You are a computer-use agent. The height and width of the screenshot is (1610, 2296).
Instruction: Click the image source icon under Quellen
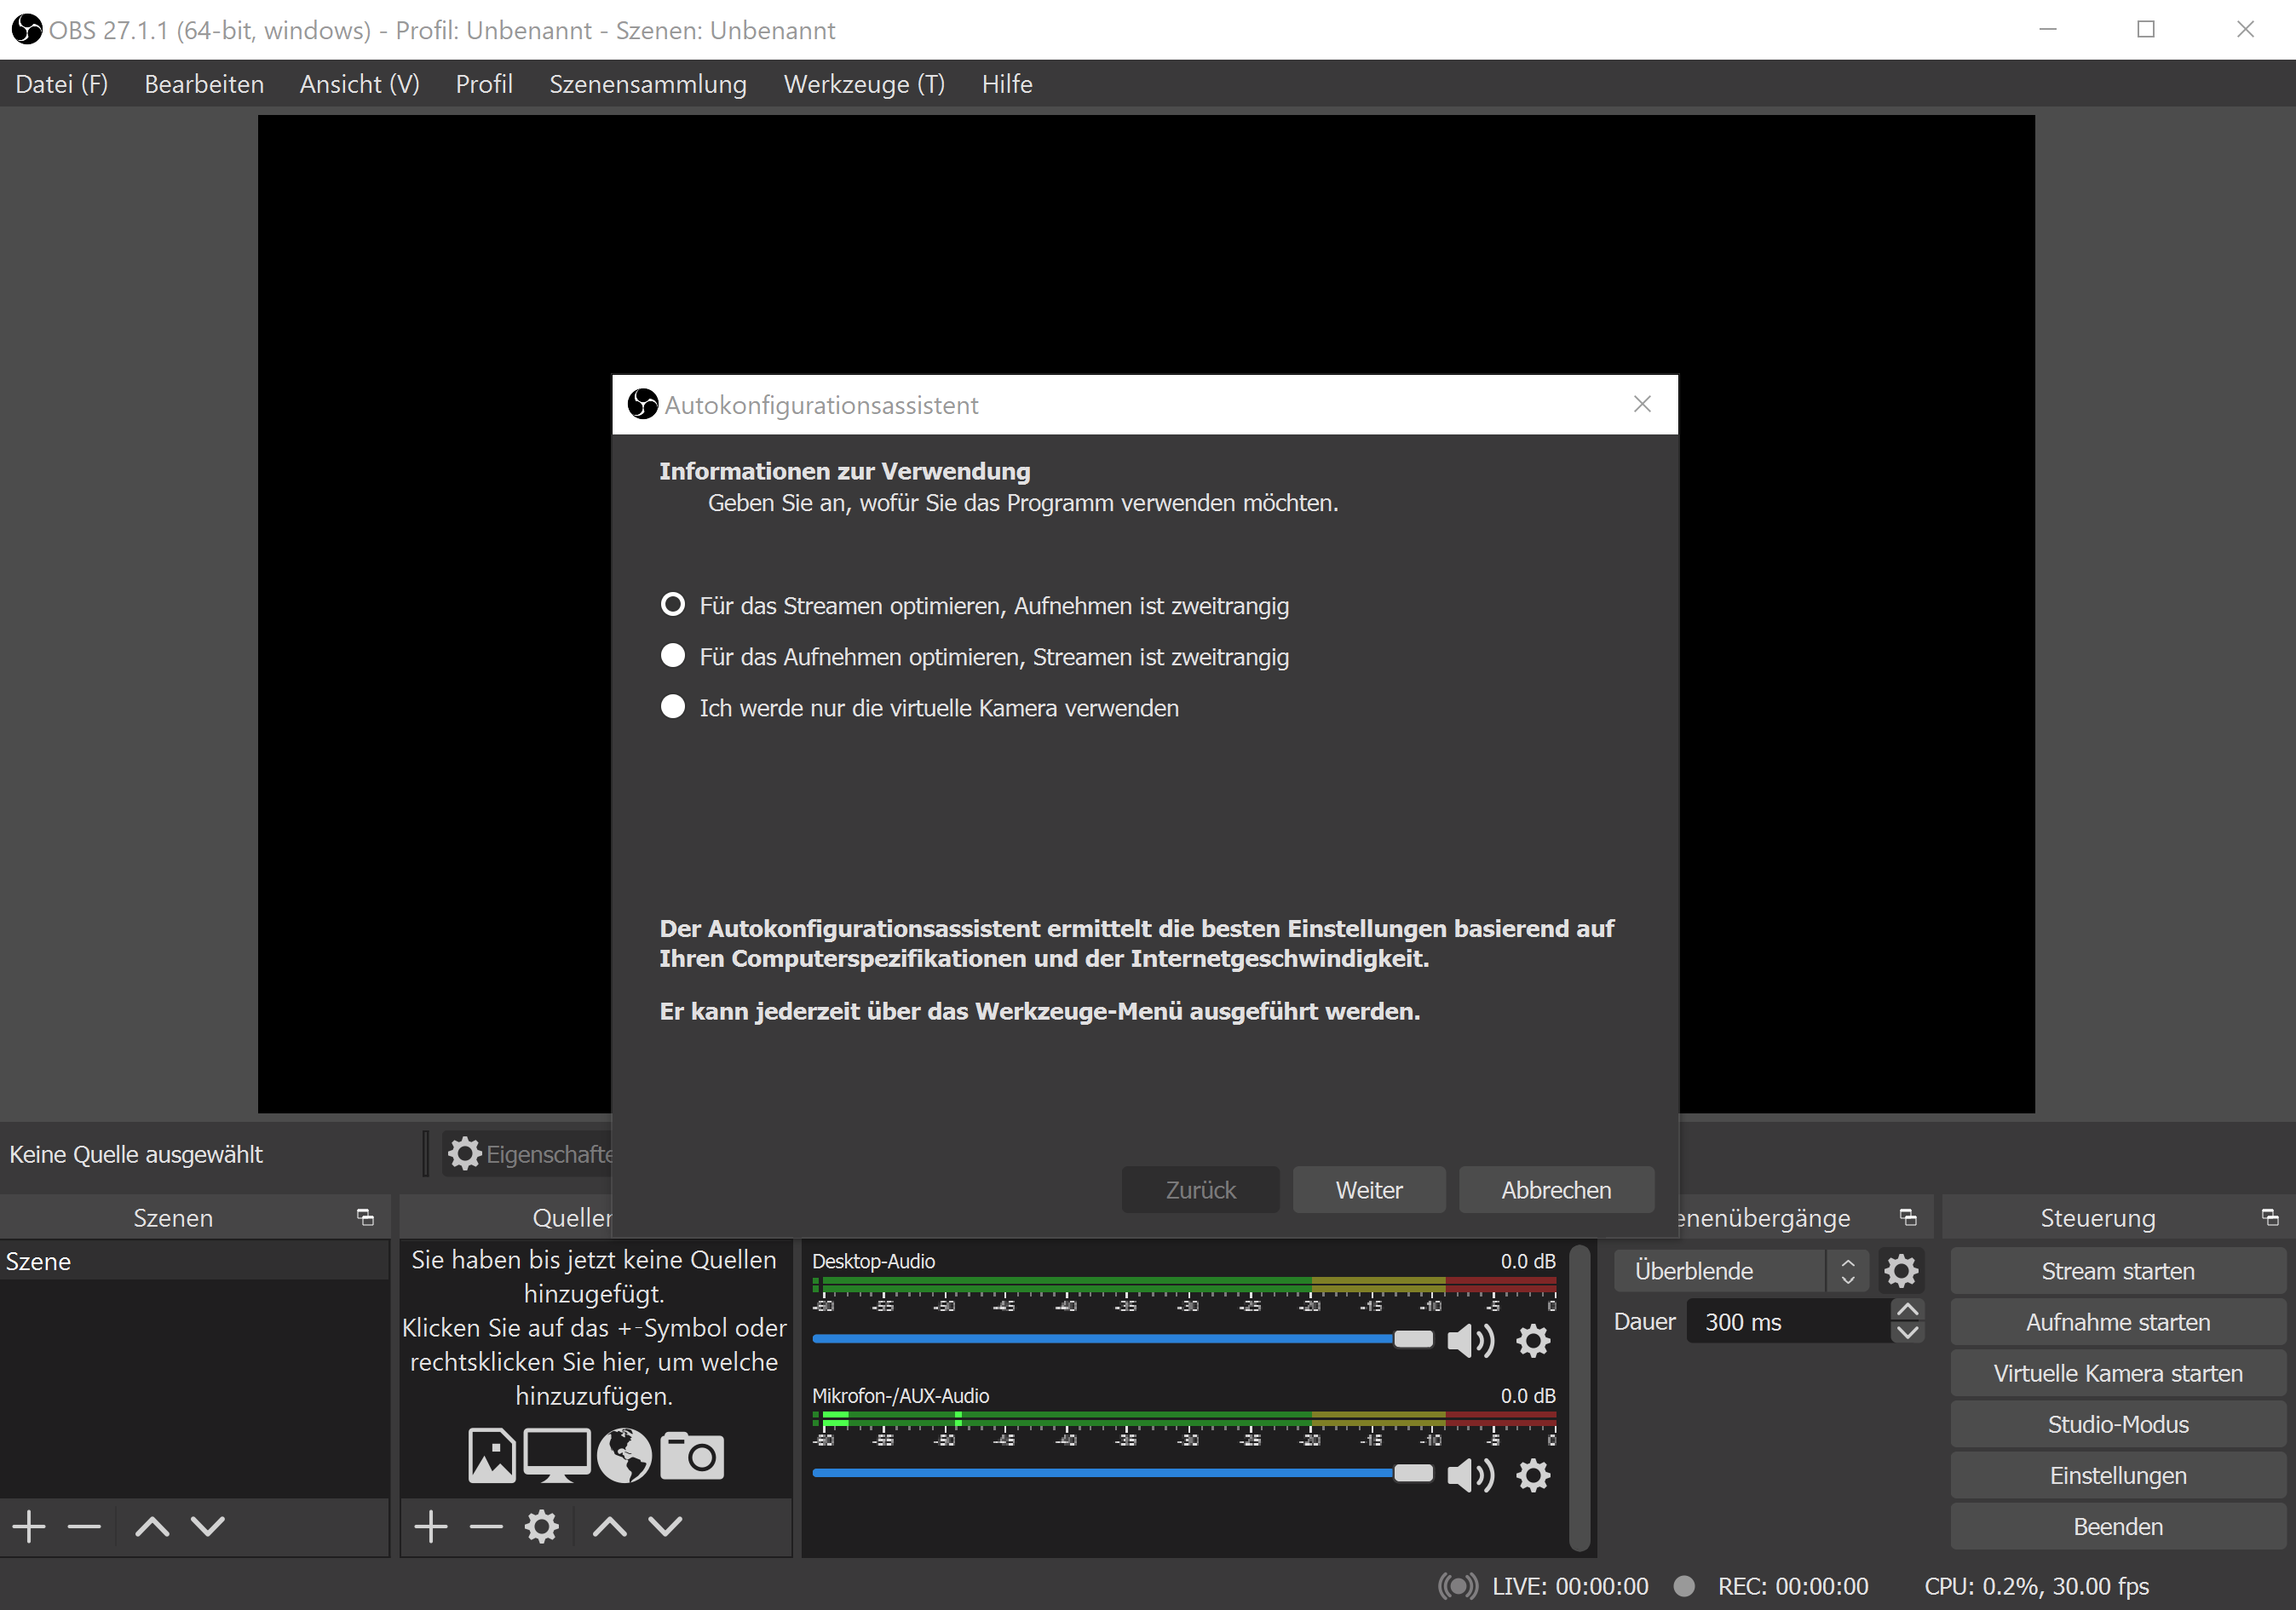492,1455
